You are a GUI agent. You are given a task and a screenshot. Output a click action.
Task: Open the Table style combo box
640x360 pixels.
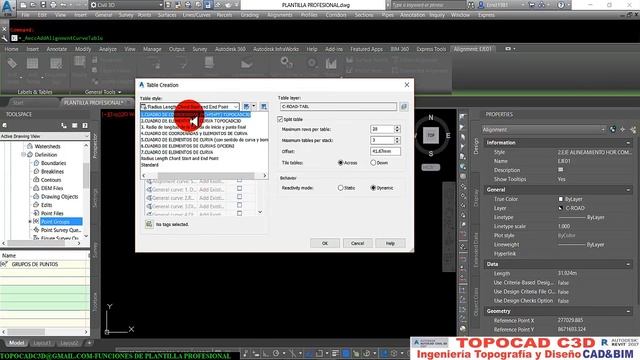(x=190, y=107)
